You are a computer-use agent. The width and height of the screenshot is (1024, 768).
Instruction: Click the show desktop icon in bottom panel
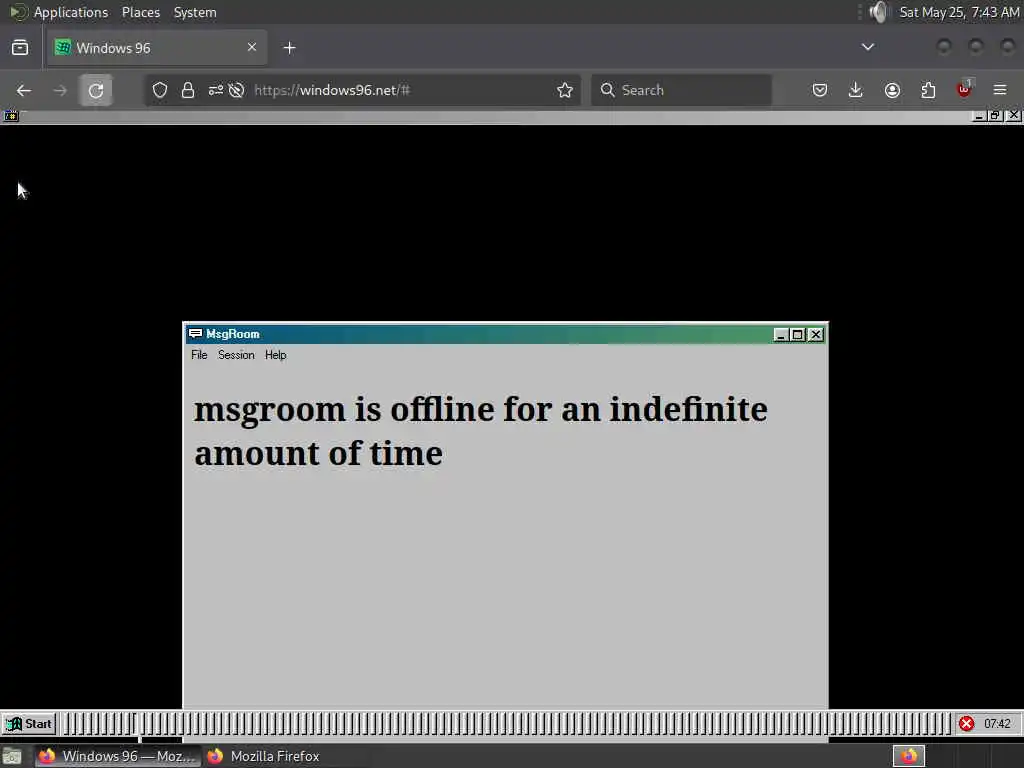tap(12, 756)
